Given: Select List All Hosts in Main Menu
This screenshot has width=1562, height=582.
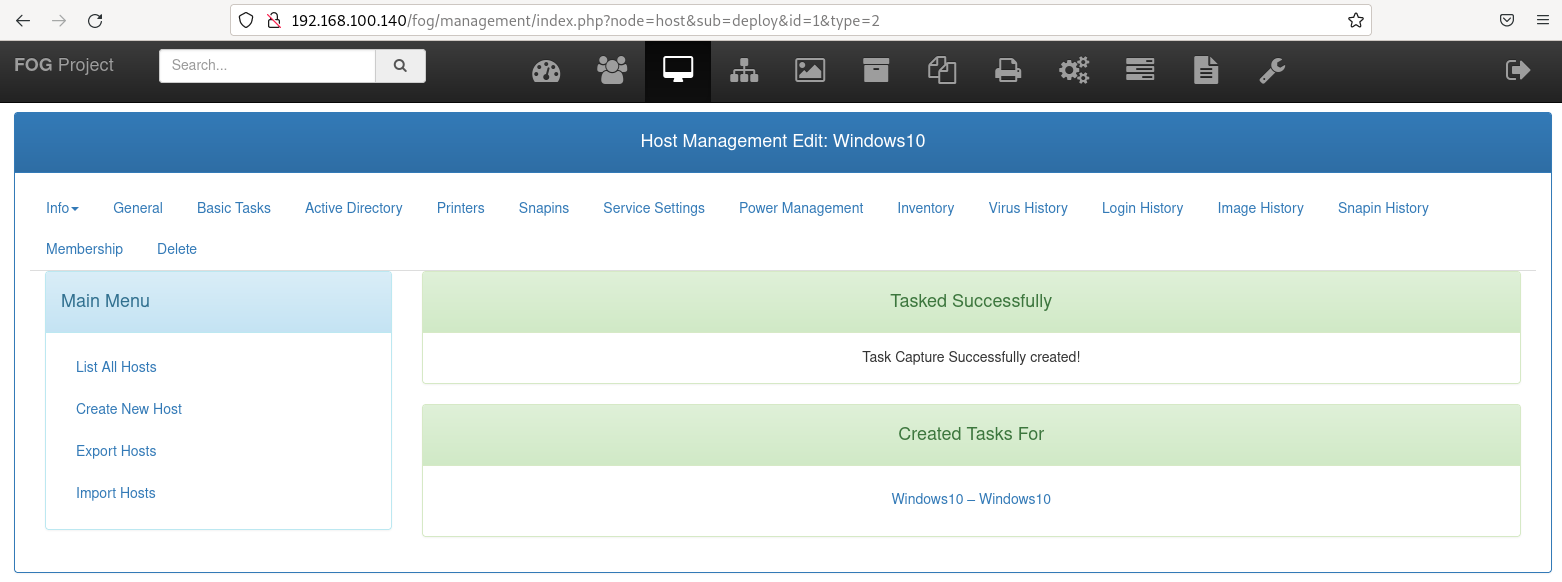Looking at the screenshot, I should click(116, 367).
